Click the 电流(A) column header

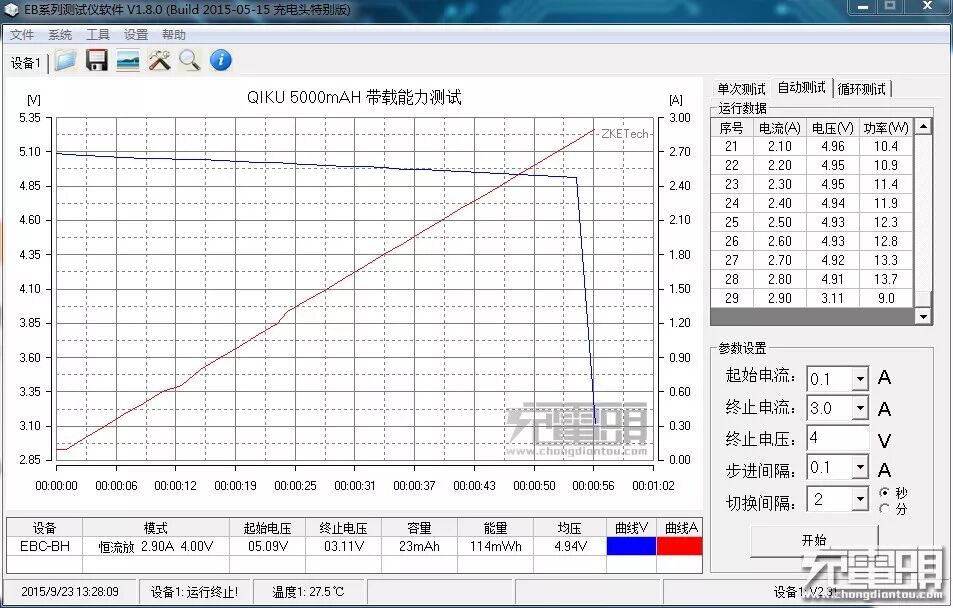pyautogui.click(x=780, y=128)
